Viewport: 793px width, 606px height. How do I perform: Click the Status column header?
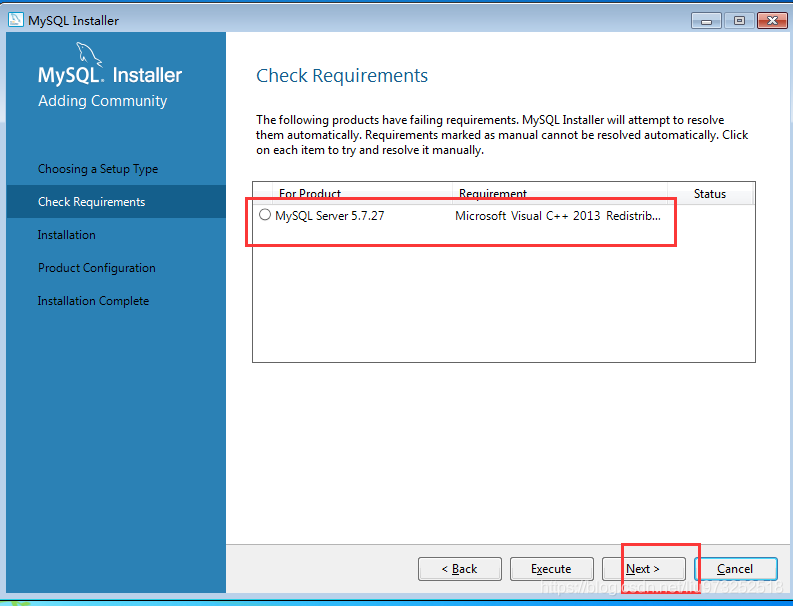pyautogui.click(x=710, y=193)
